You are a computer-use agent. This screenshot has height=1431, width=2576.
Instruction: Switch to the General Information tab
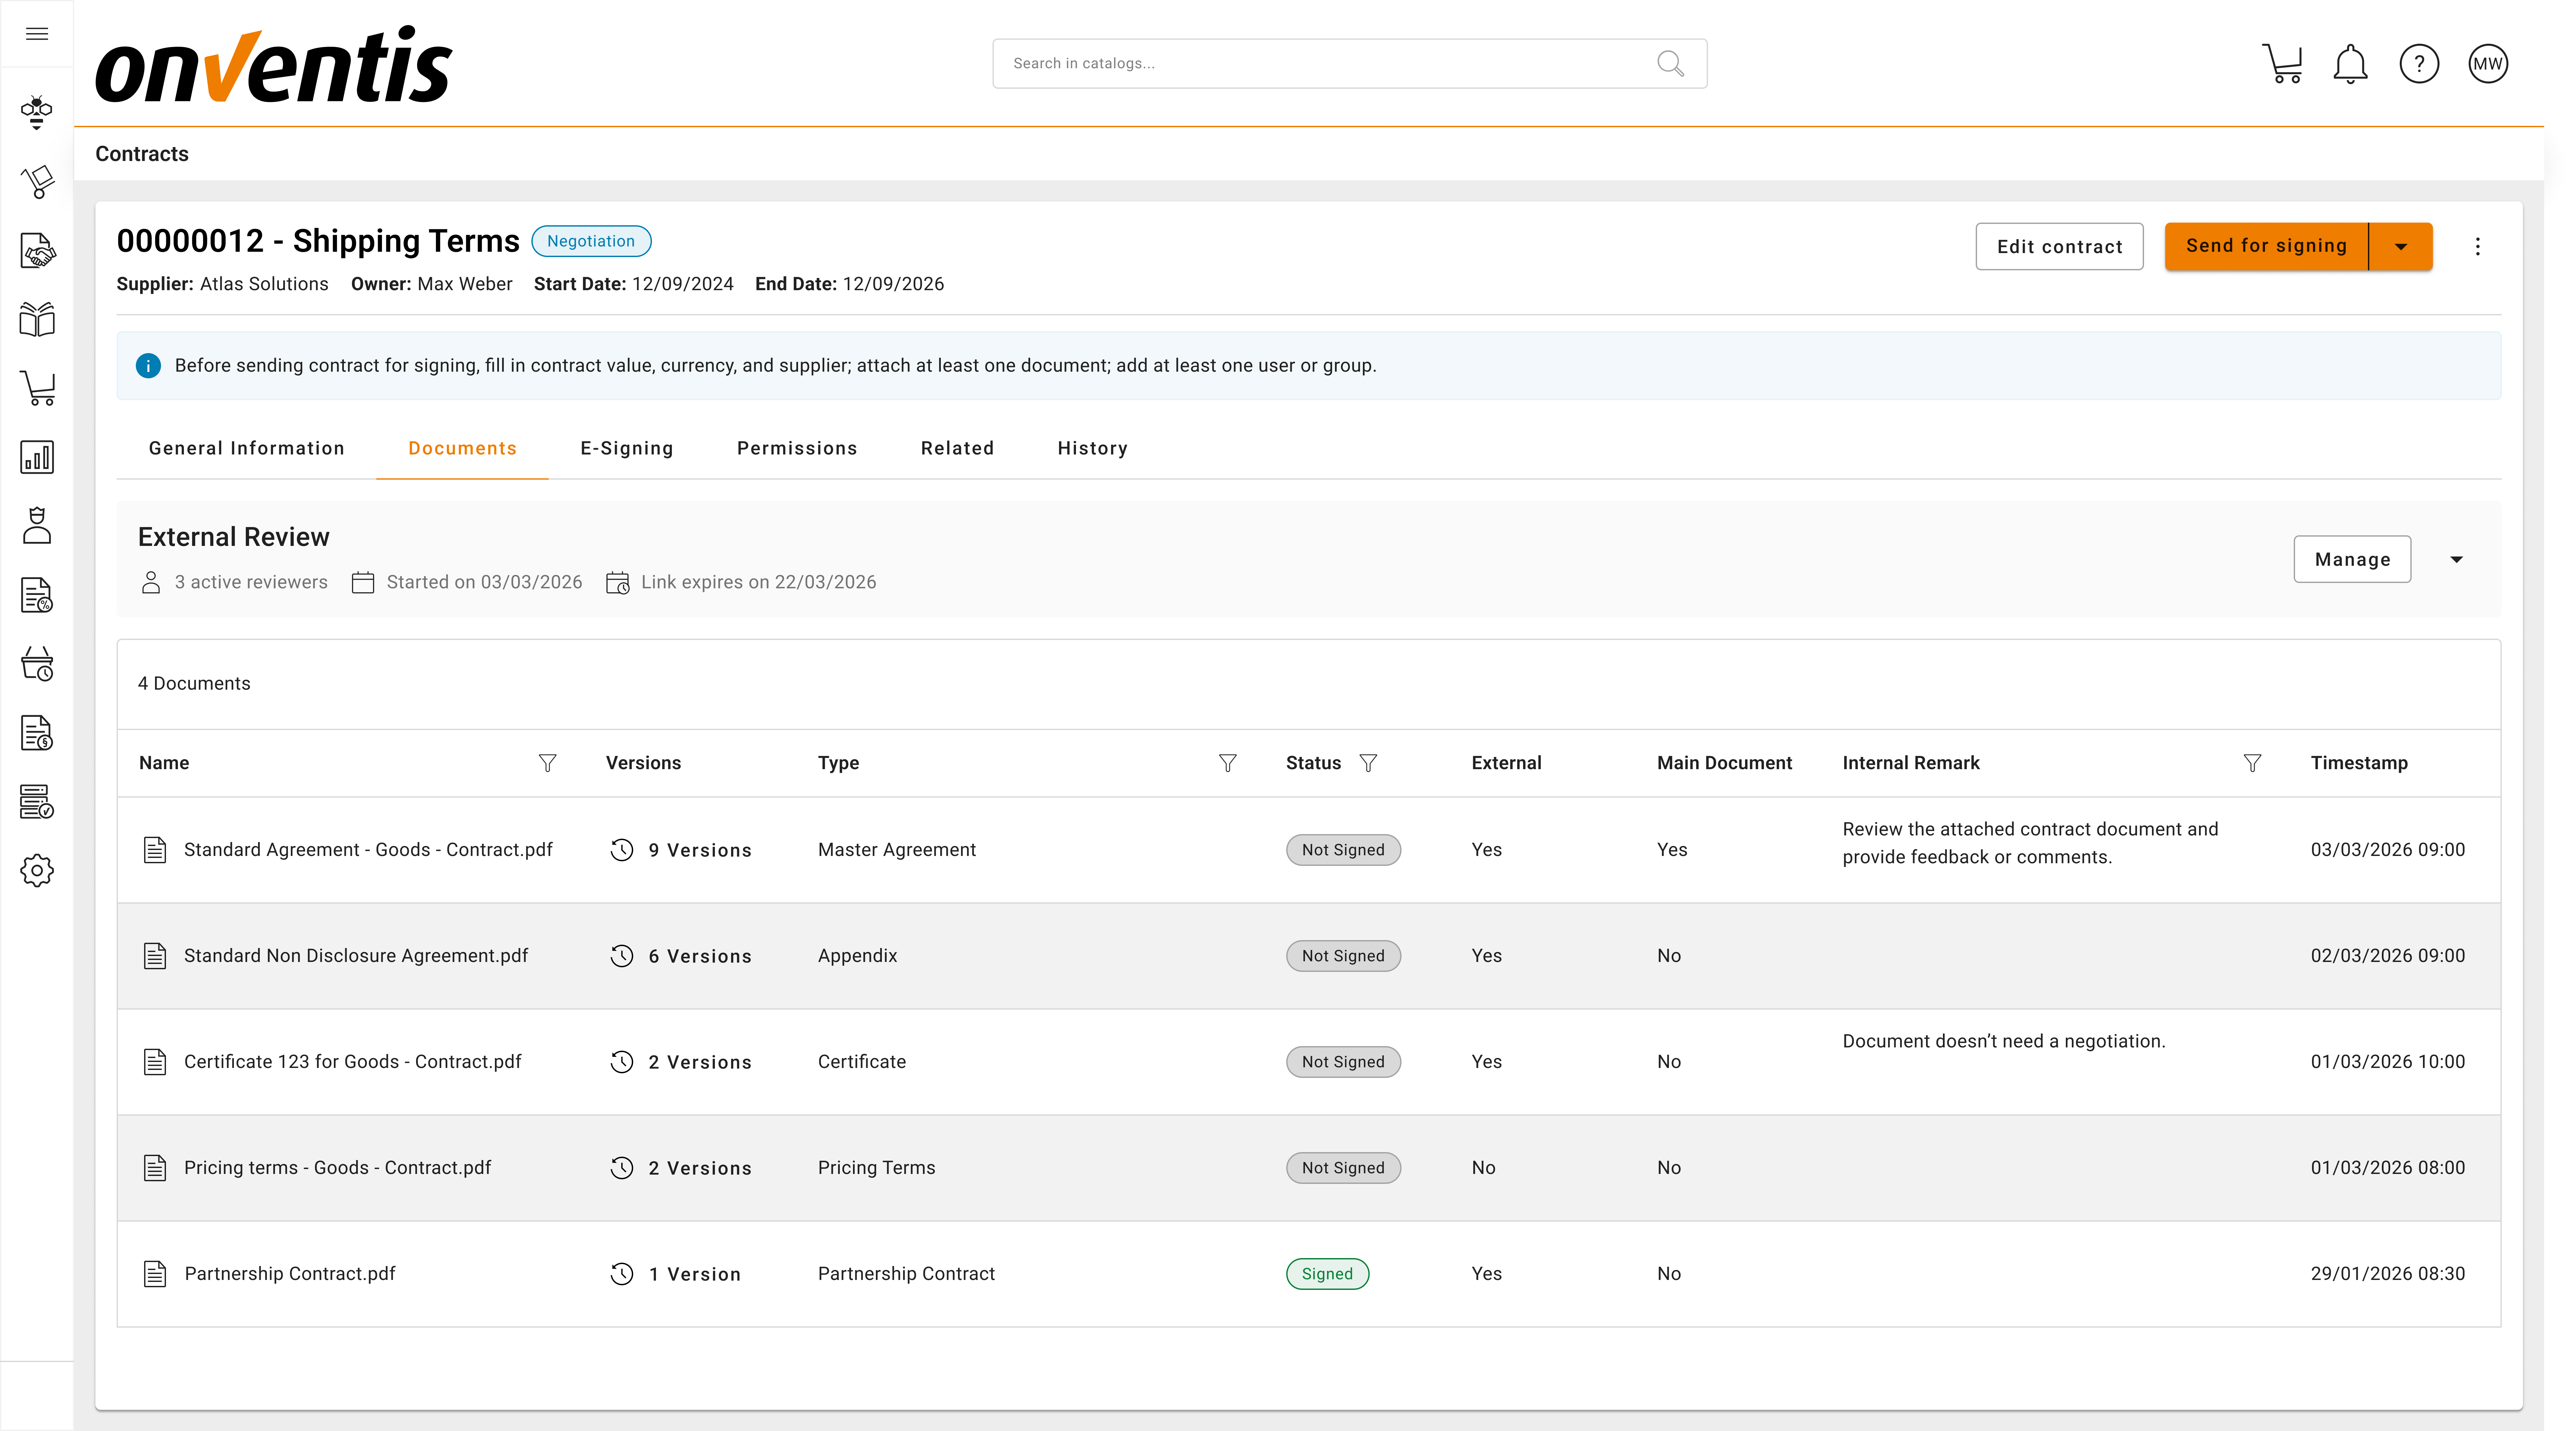pos(247,448)
